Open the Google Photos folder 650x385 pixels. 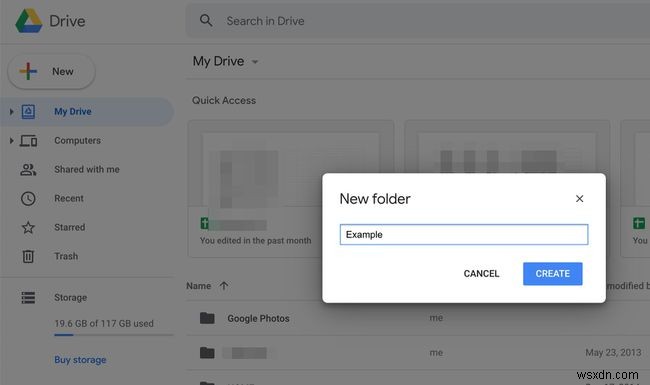click(258, 319)
